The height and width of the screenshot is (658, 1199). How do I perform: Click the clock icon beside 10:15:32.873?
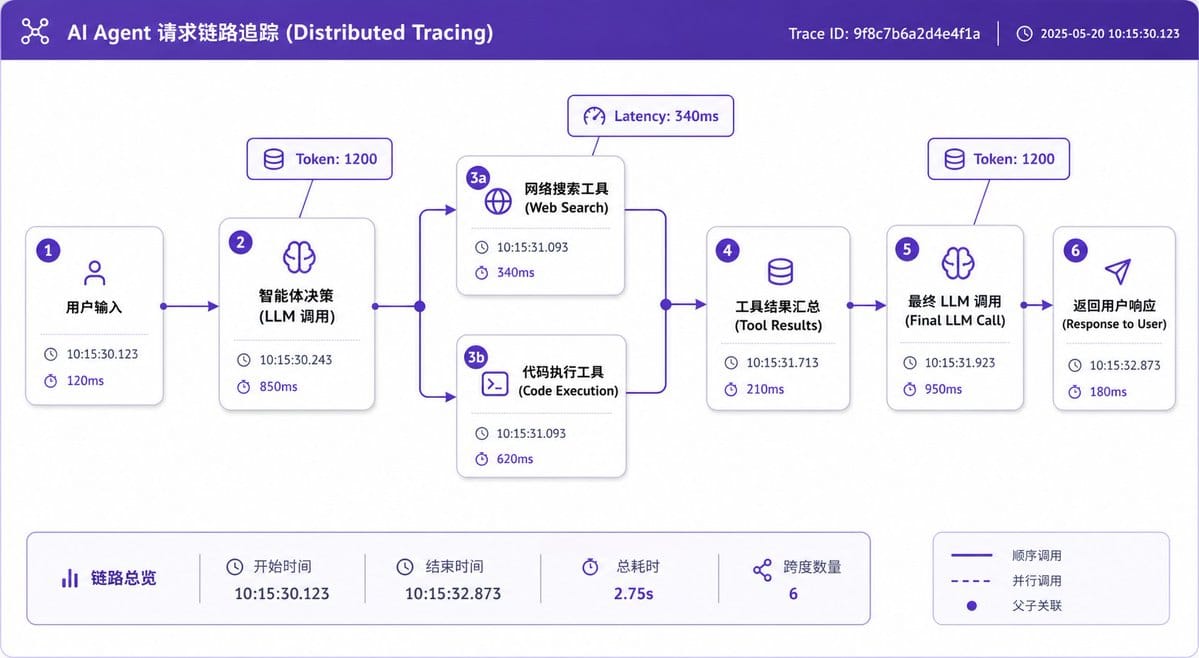click(1074, 365)
